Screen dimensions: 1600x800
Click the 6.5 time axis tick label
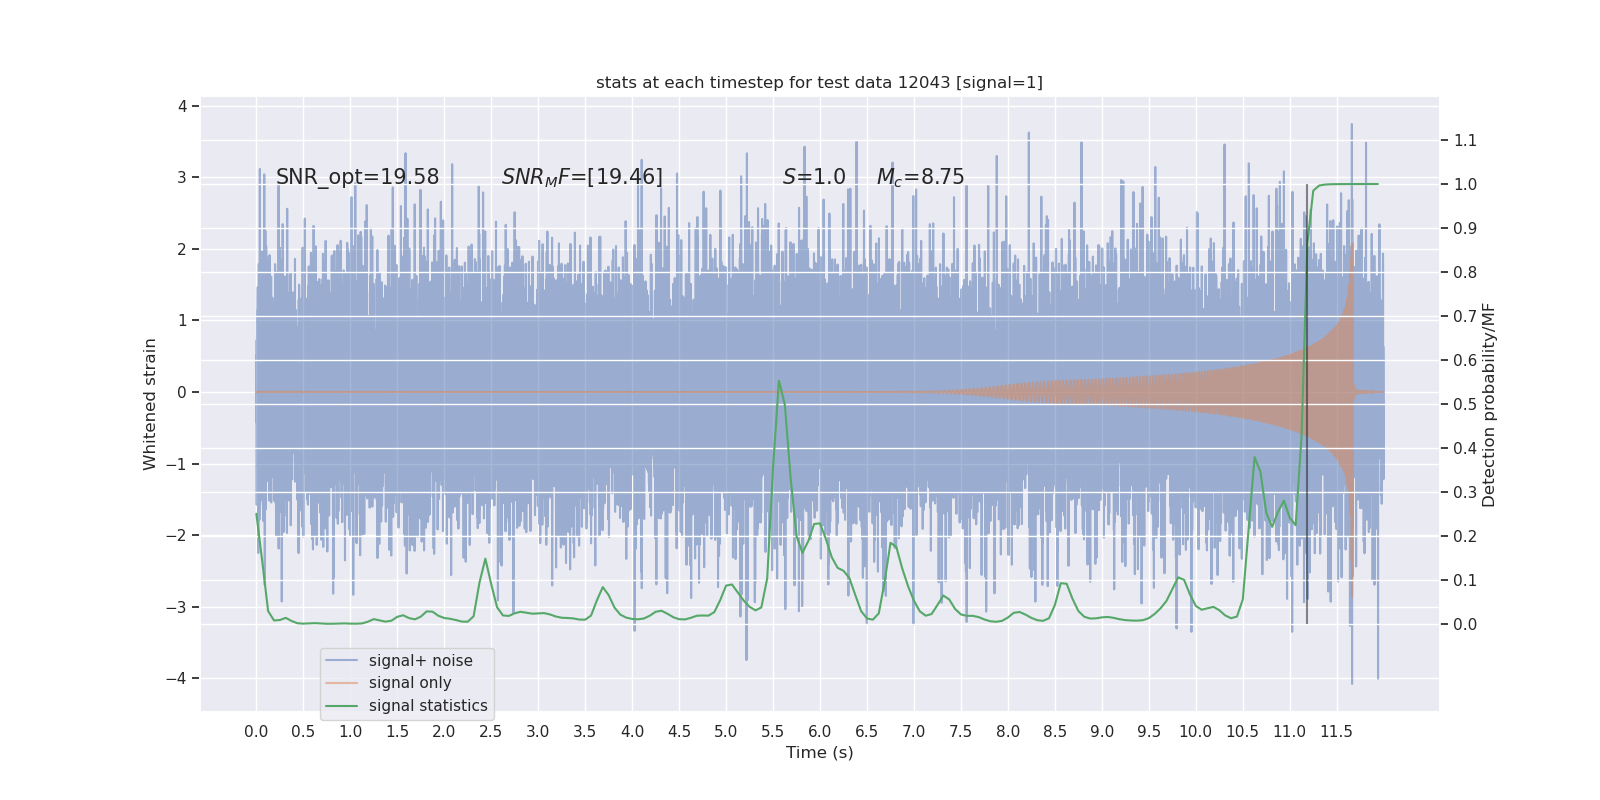(x=867, y=731)
